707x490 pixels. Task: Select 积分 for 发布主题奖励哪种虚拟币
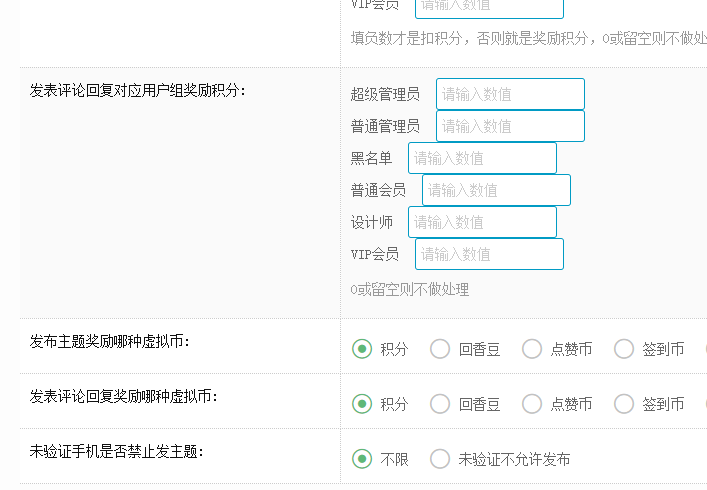(362, 349)
